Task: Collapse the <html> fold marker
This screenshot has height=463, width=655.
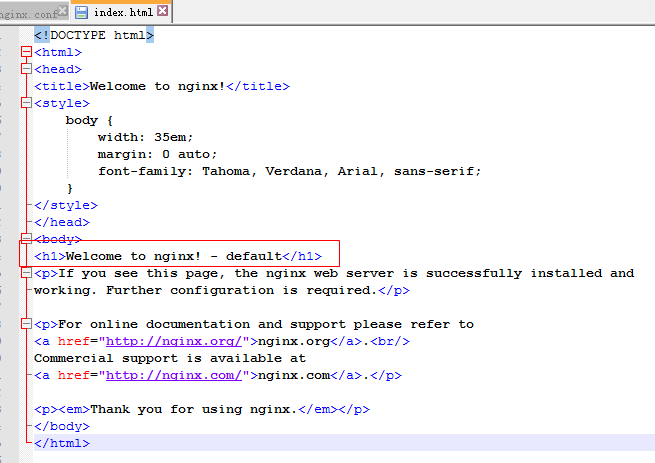Action: pos(26,52)
